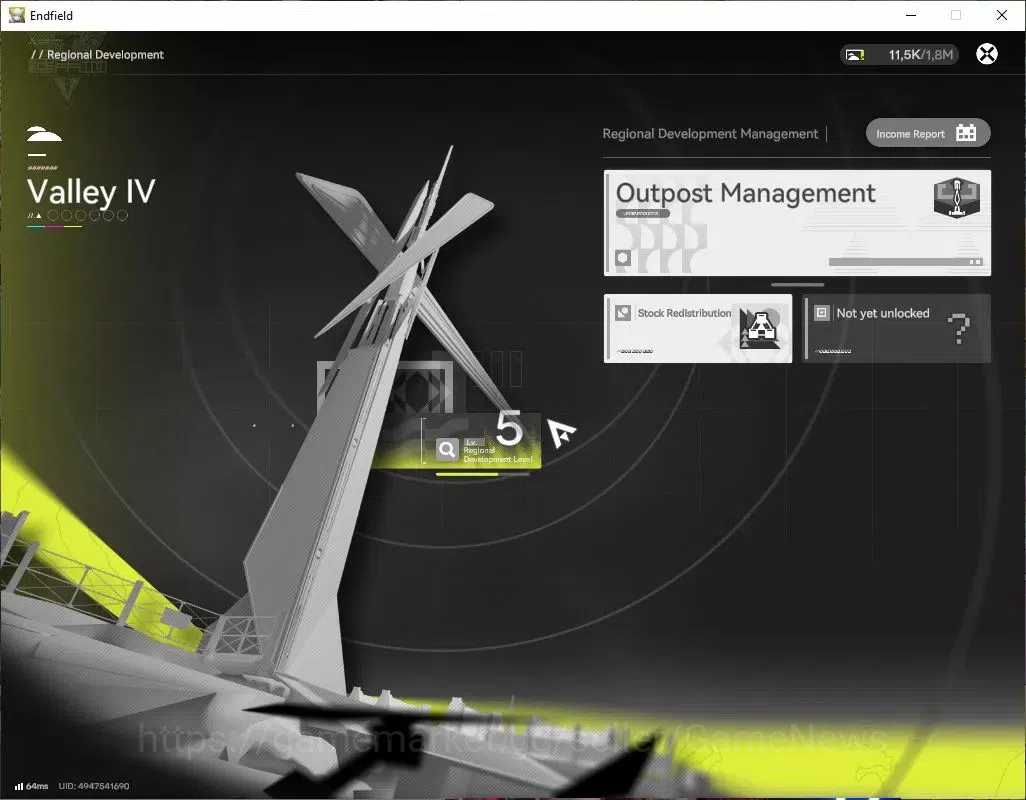This screenshot has height=800, width=1026.
Task: Click the level progress bar under badge
Action: coord(482,474)
